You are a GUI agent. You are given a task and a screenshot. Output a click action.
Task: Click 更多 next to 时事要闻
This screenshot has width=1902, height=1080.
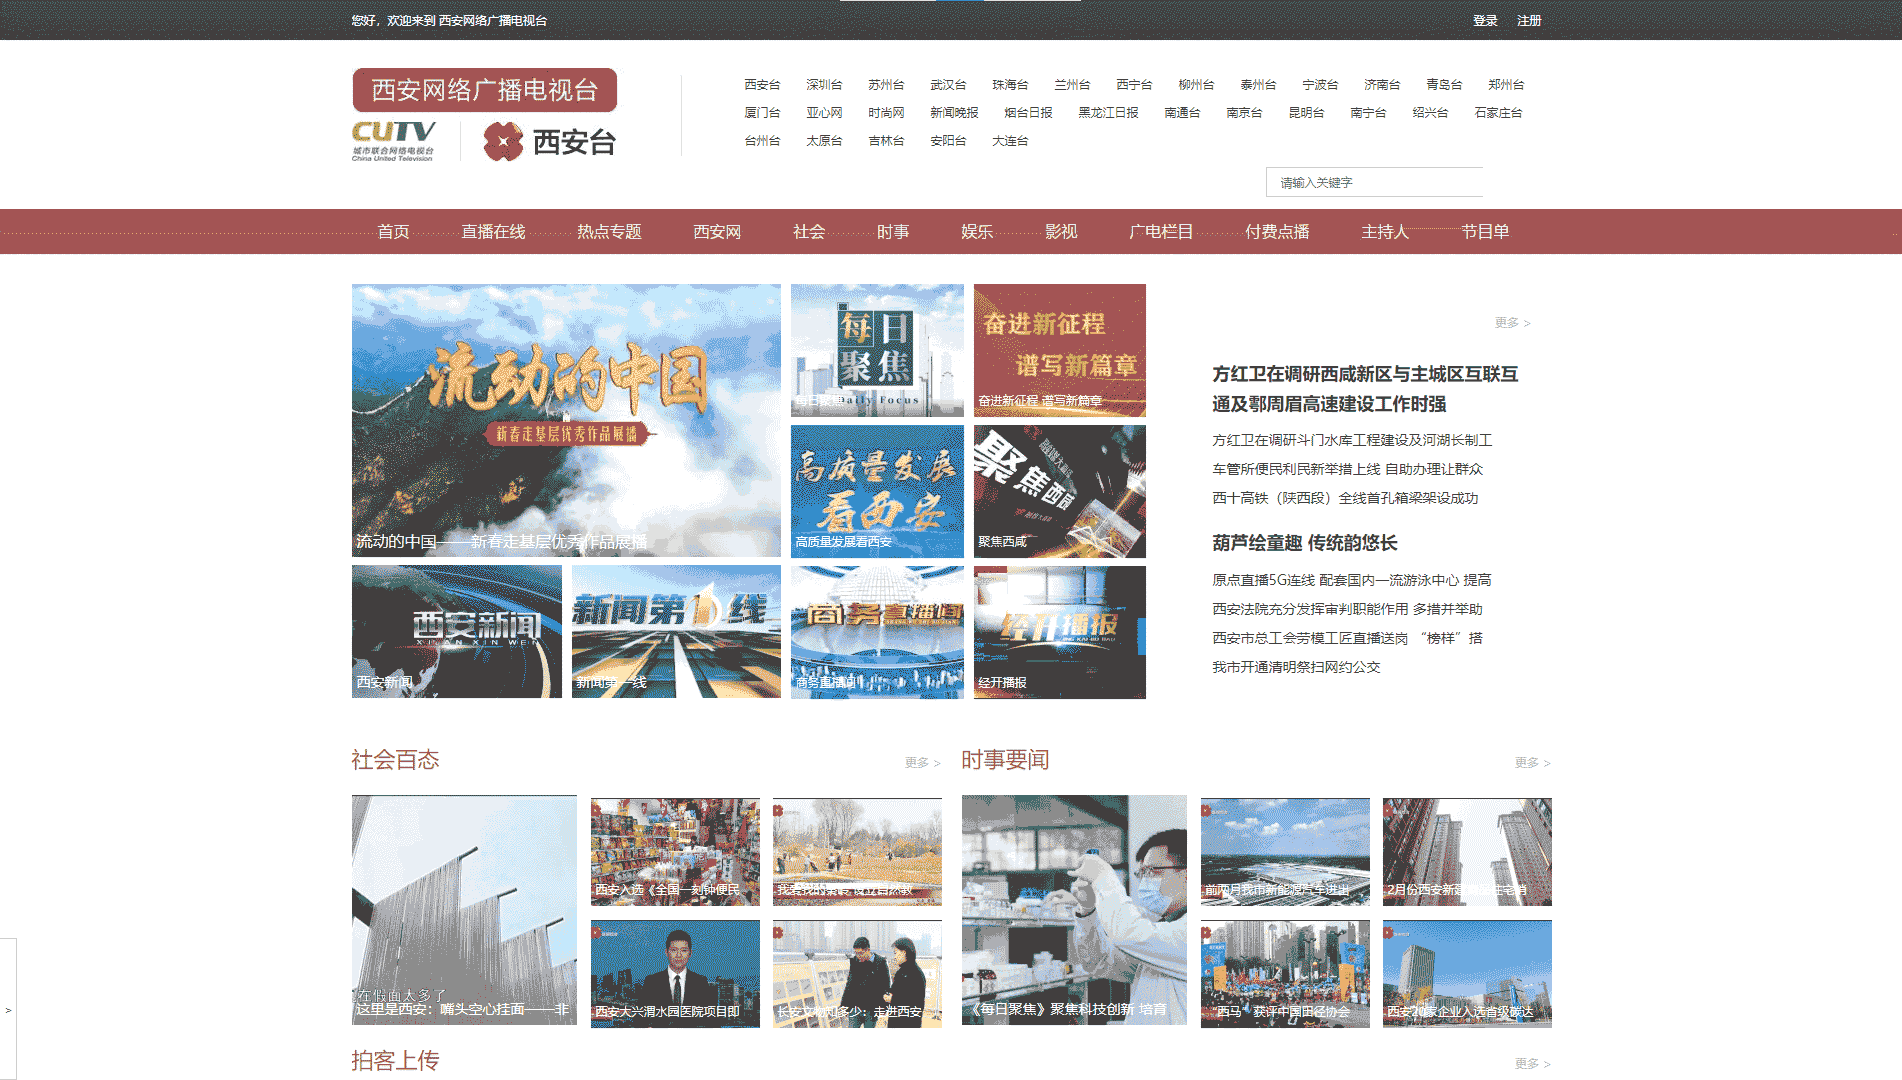tap(1532, 763)
